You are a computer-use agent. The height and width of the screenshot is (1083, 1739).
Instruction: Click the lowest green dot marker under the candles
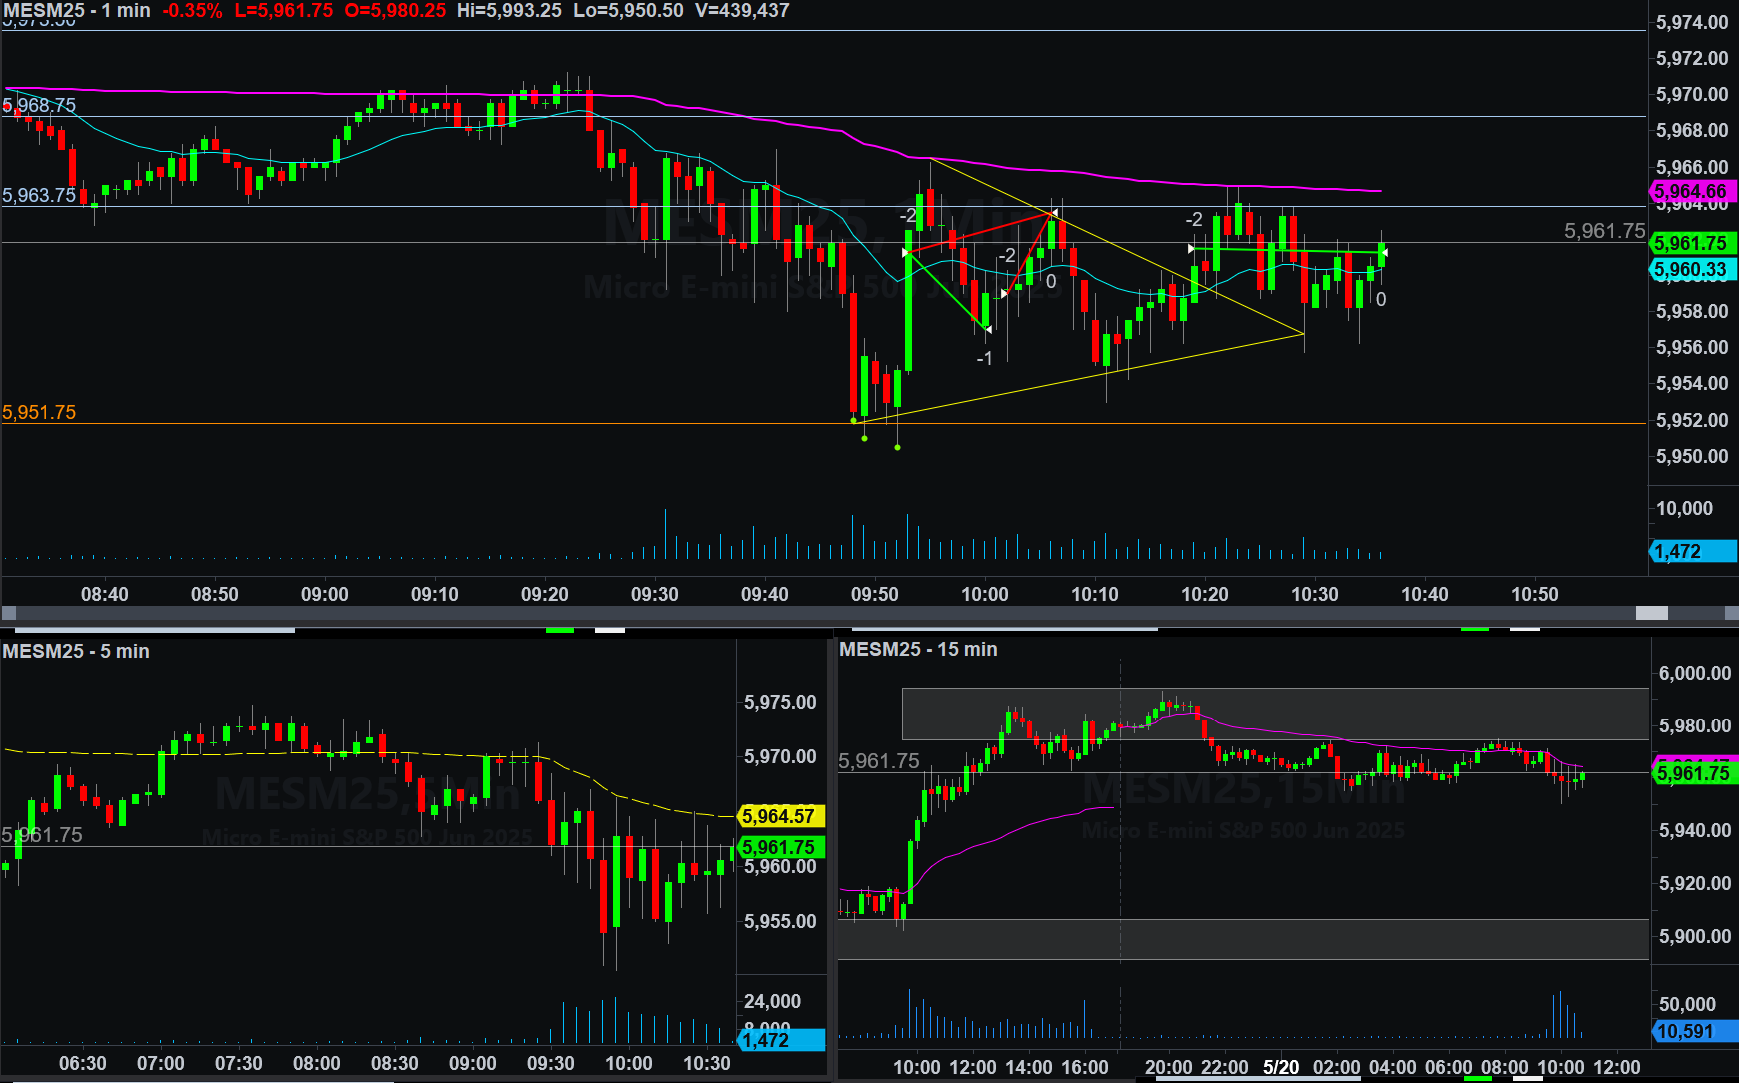[x=897, y=447]
